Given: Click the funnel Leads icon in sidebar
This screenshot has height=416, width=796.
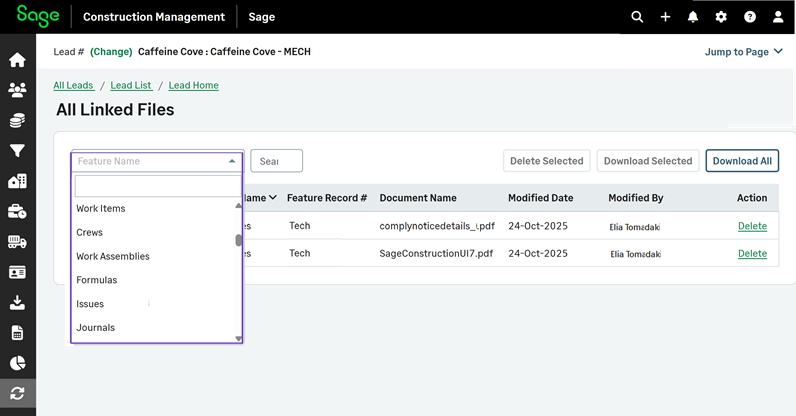Looking at the screenshot, I should (17, 151).
